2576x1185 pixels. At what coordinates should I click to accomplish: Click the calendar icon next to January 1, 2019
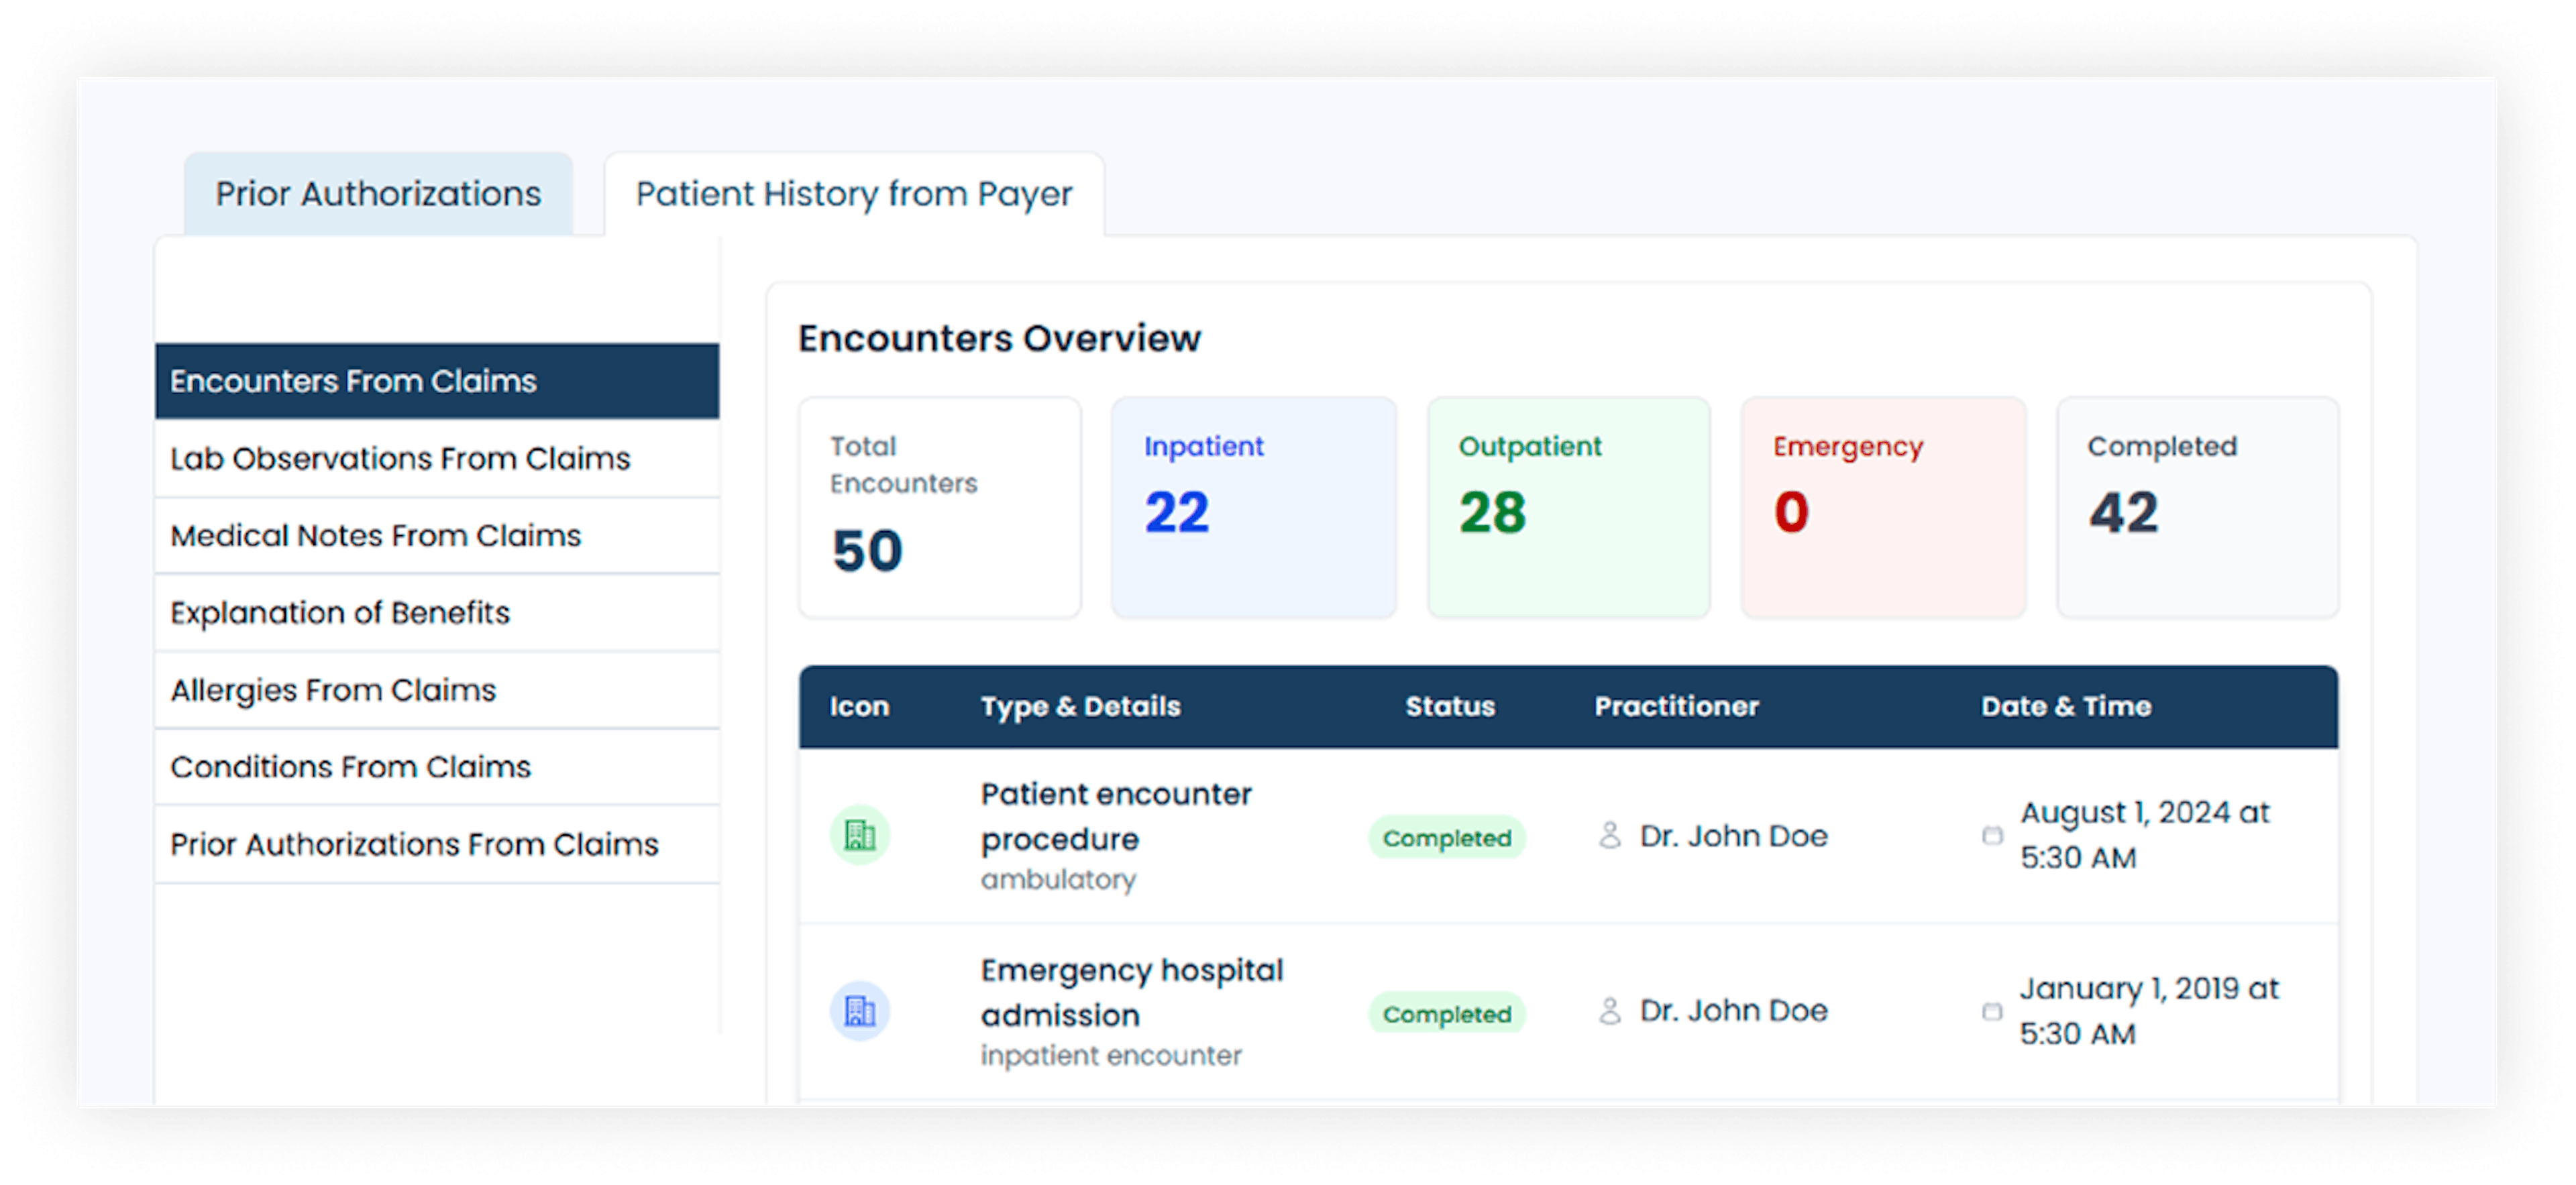(1992, 1011)
